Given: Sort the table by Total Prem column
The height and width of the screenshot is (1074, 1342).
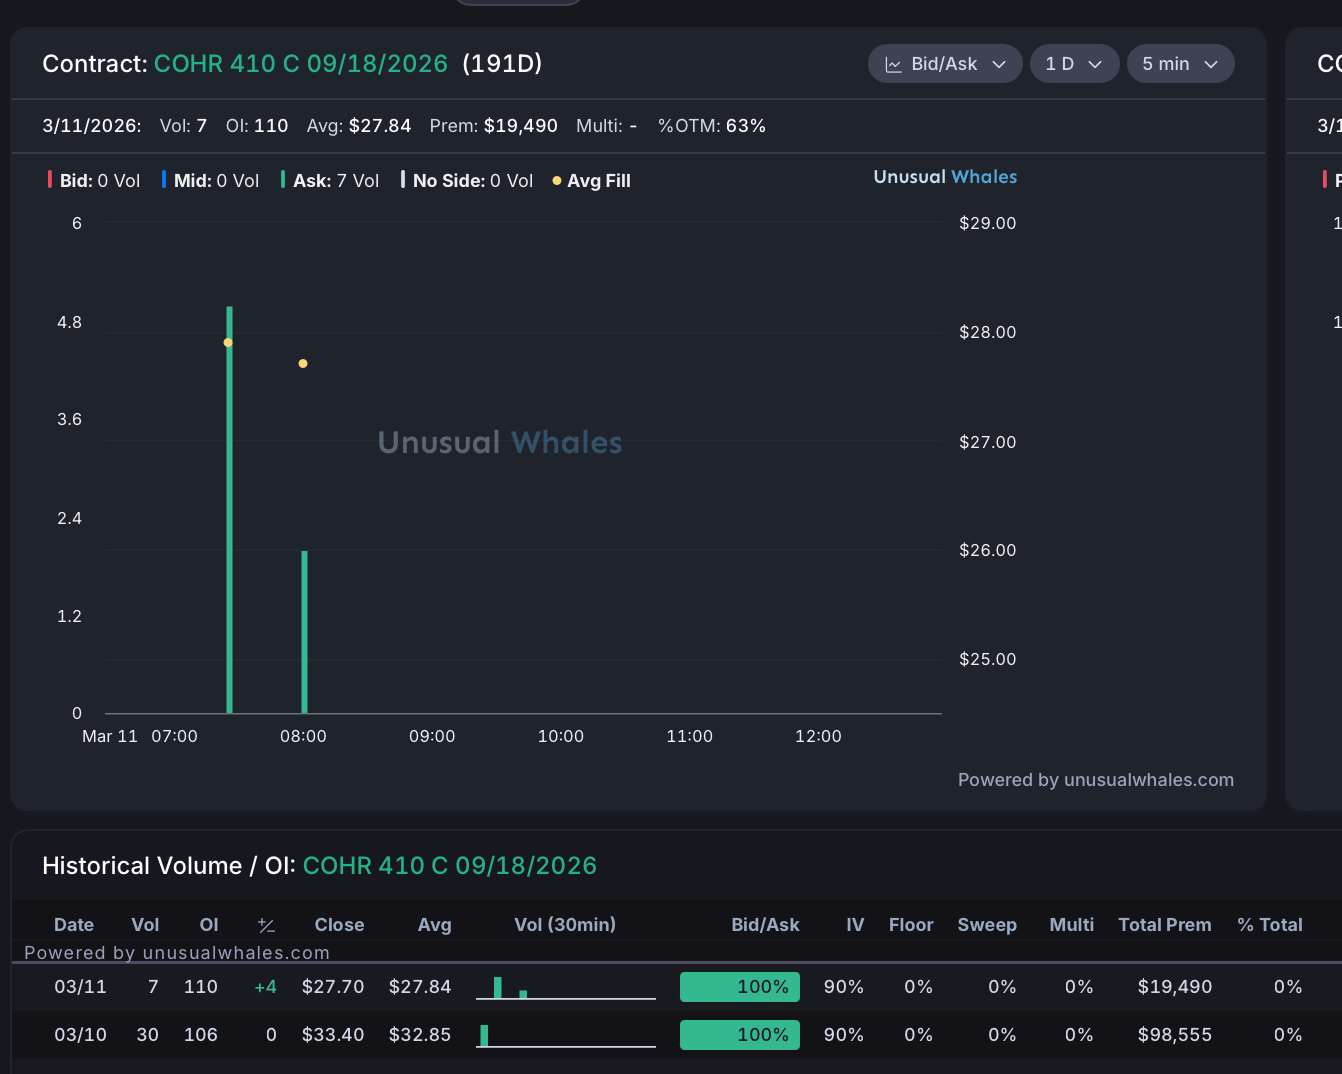Looking at the screenshot, I should pyautogui.click(x=1165, y=925).
